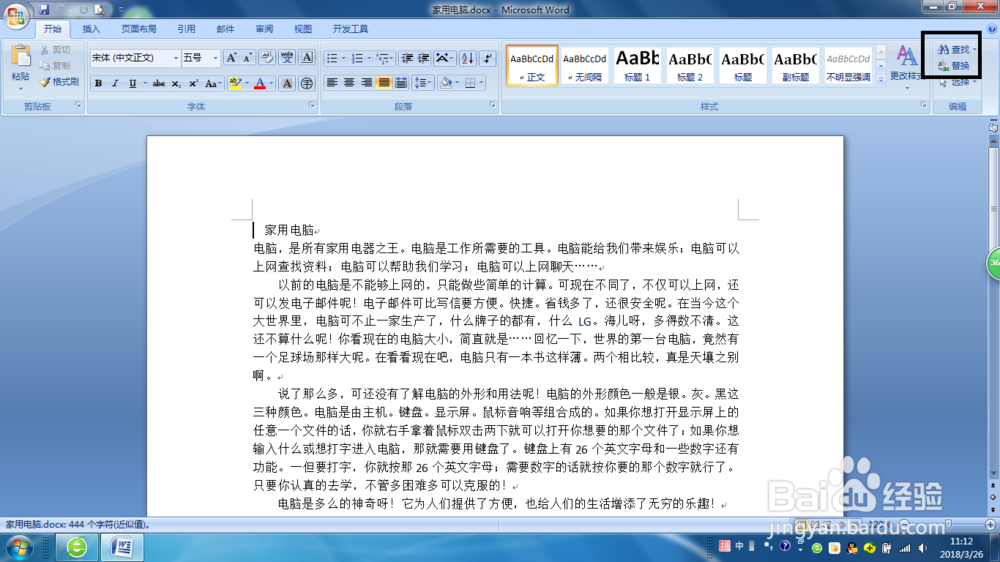The height and width of the screenshot is (562, 1000).
Task: Switch to the 页面布局 tab
Action: pyautogui.click(x=138, y=29)
